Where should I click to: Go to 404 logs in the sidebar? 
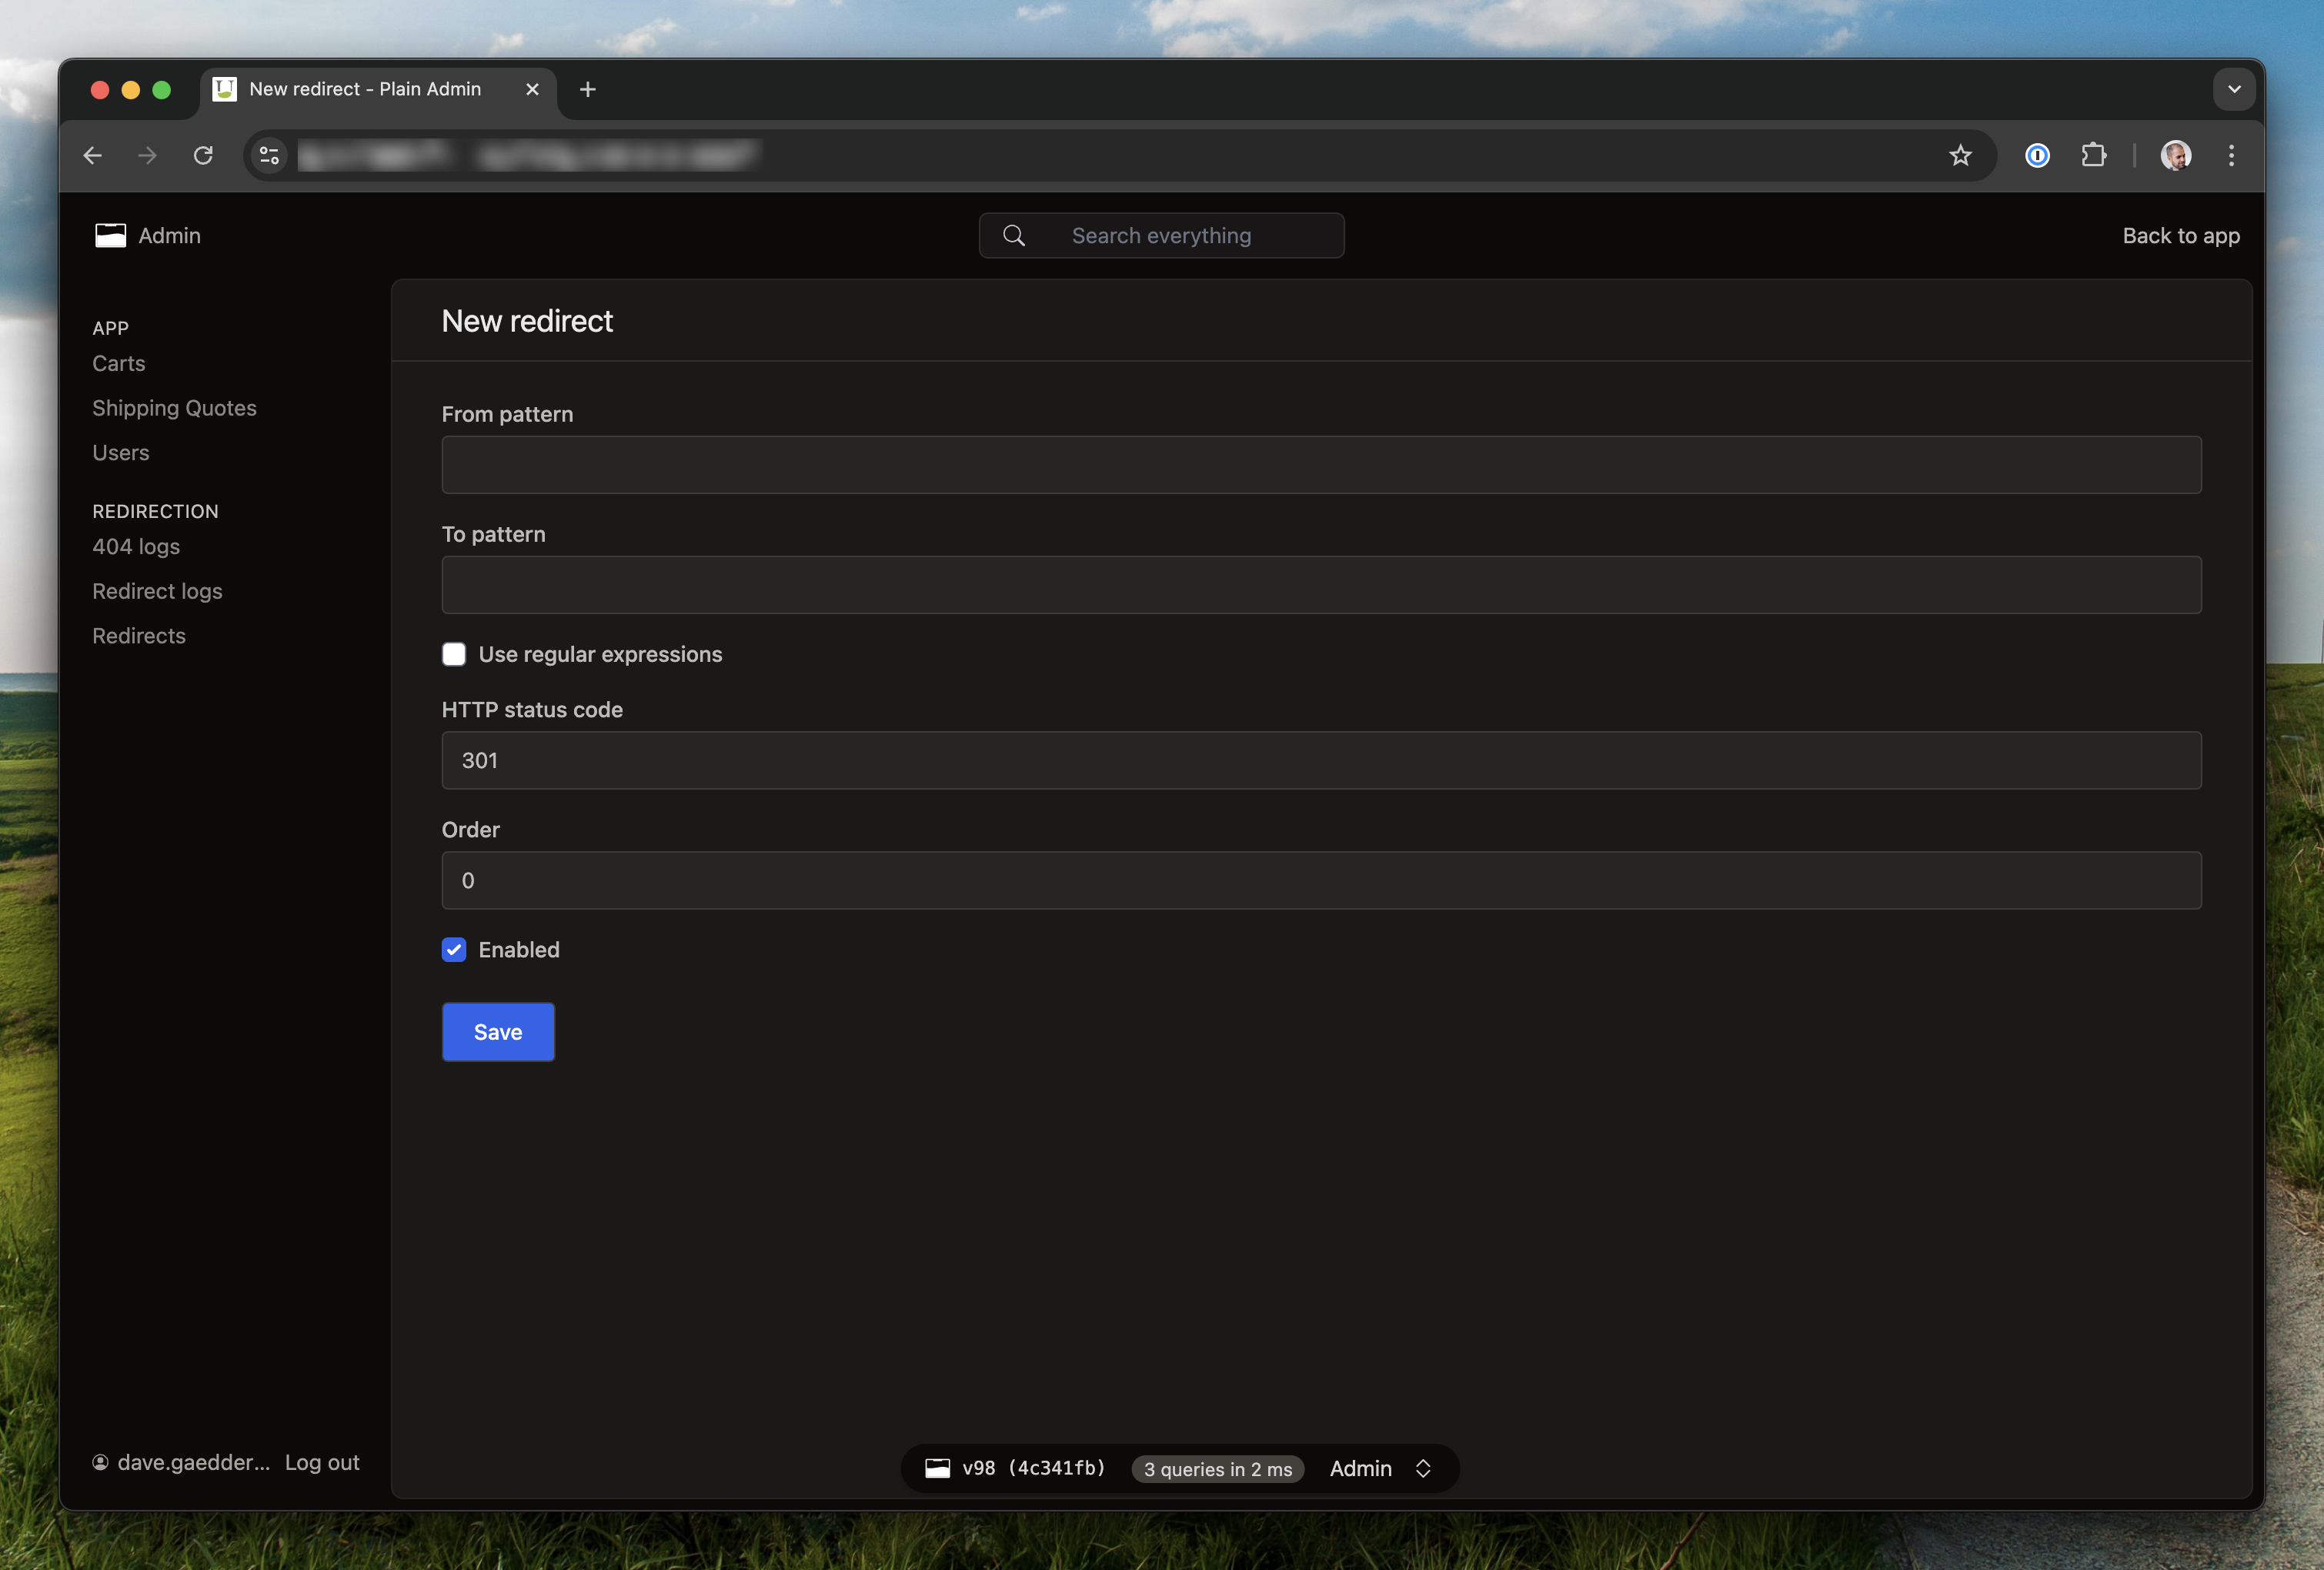coord(136,547)
